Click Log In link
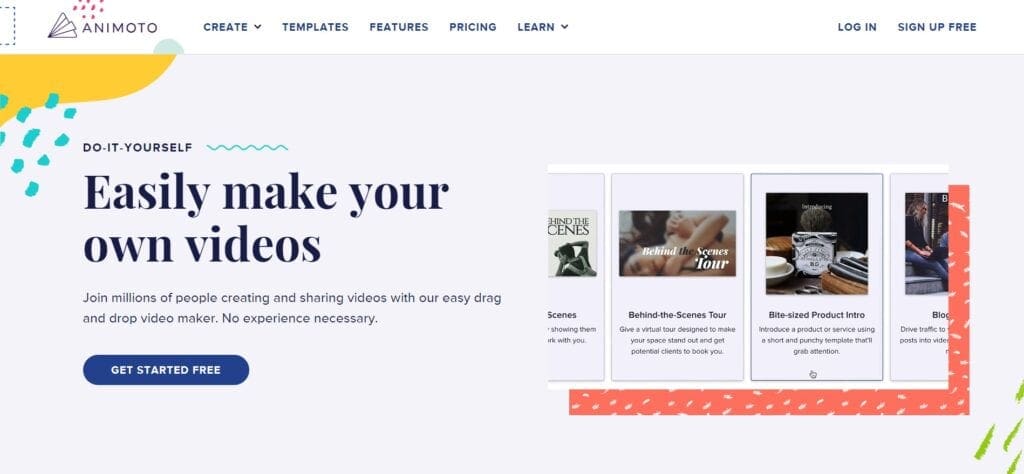Screen dimensions: 1024x474 click(x=857, y=27)
